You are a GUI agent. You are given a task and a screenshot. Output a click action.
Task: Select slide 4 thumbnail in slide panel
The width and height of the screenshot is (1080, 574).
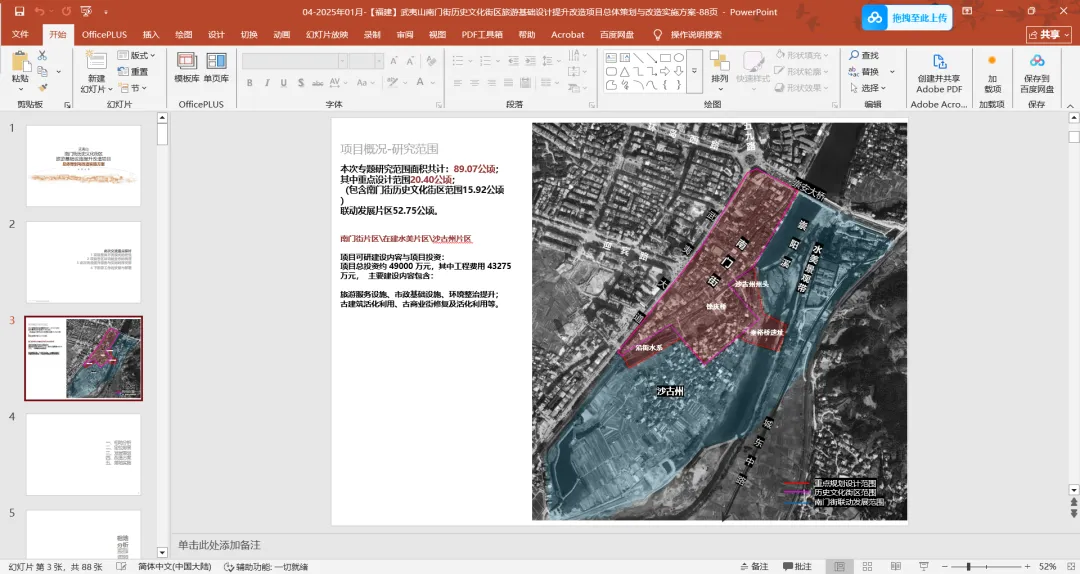coord(83,455)
